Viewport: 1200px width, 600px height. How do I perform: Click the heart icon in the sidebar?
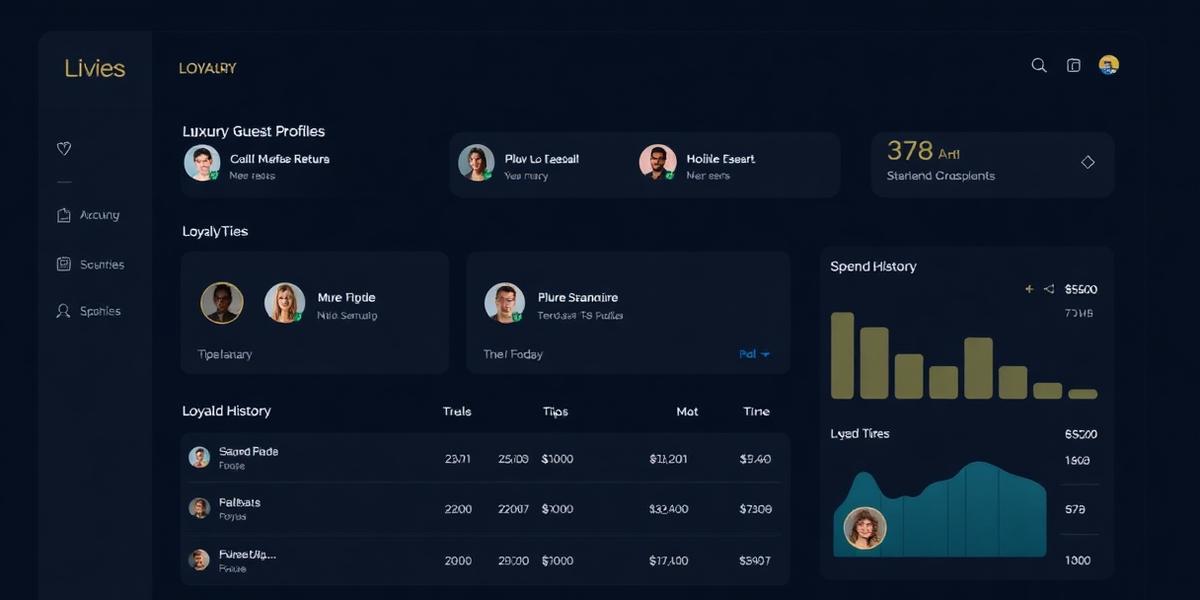[x=64, y=148]
